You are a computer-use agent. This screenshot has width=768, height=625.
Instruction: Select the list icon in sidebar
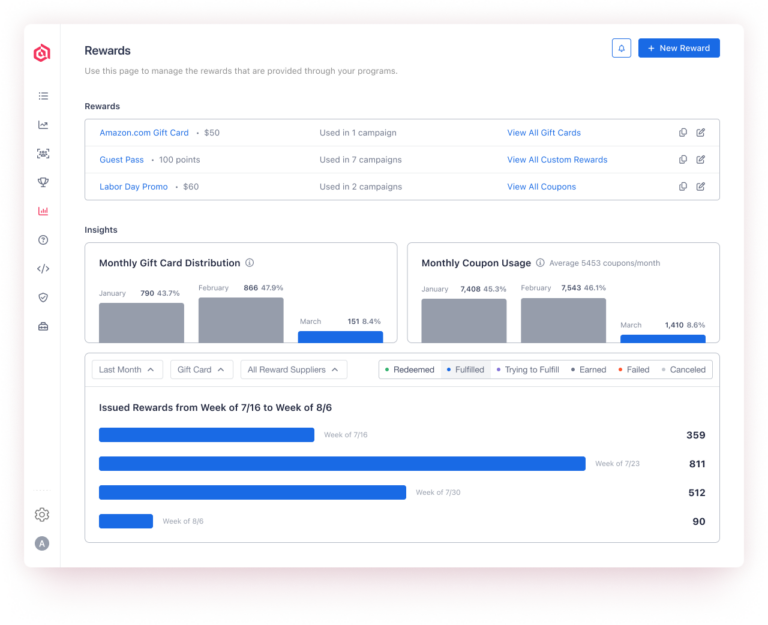[42, 96]
